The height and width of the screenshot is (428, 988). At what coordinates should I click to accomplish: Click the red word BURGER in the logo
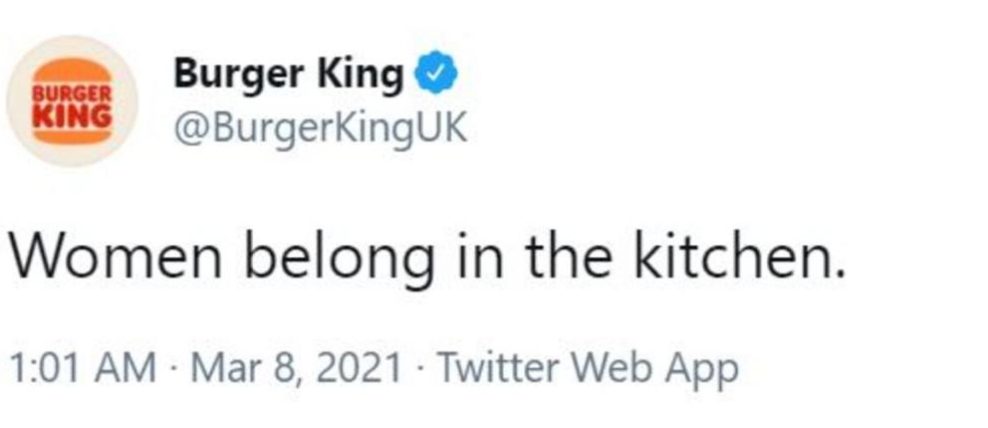71,92
